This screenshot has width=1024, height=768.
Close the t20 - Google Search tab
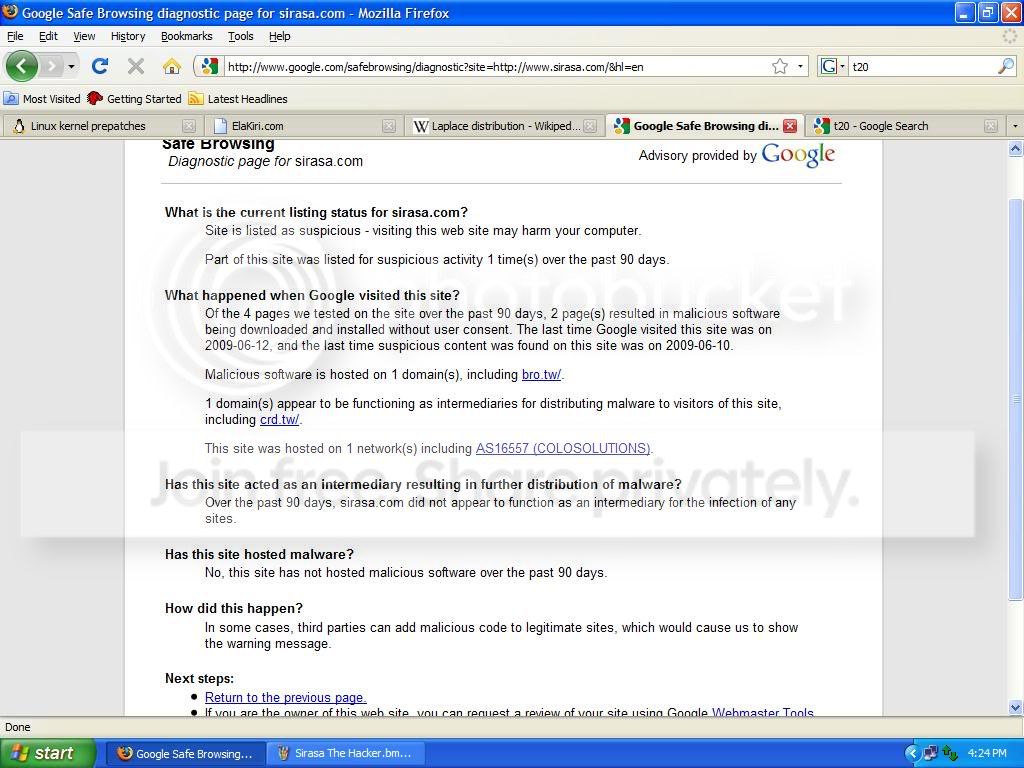991,126
